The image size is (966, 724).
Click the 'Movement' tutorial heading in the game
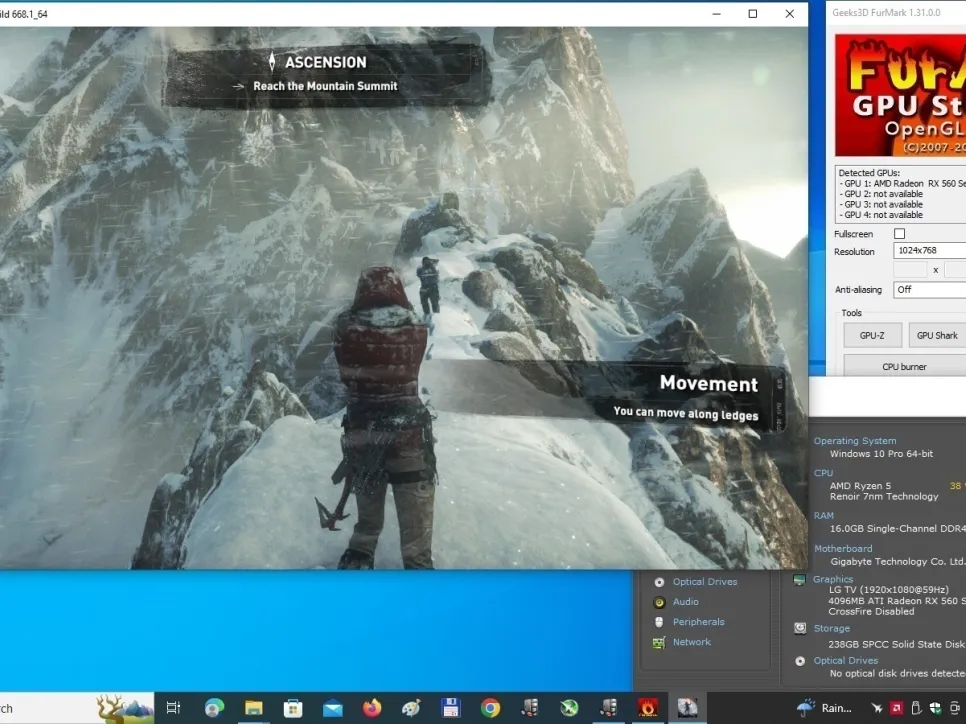(708, 383)
